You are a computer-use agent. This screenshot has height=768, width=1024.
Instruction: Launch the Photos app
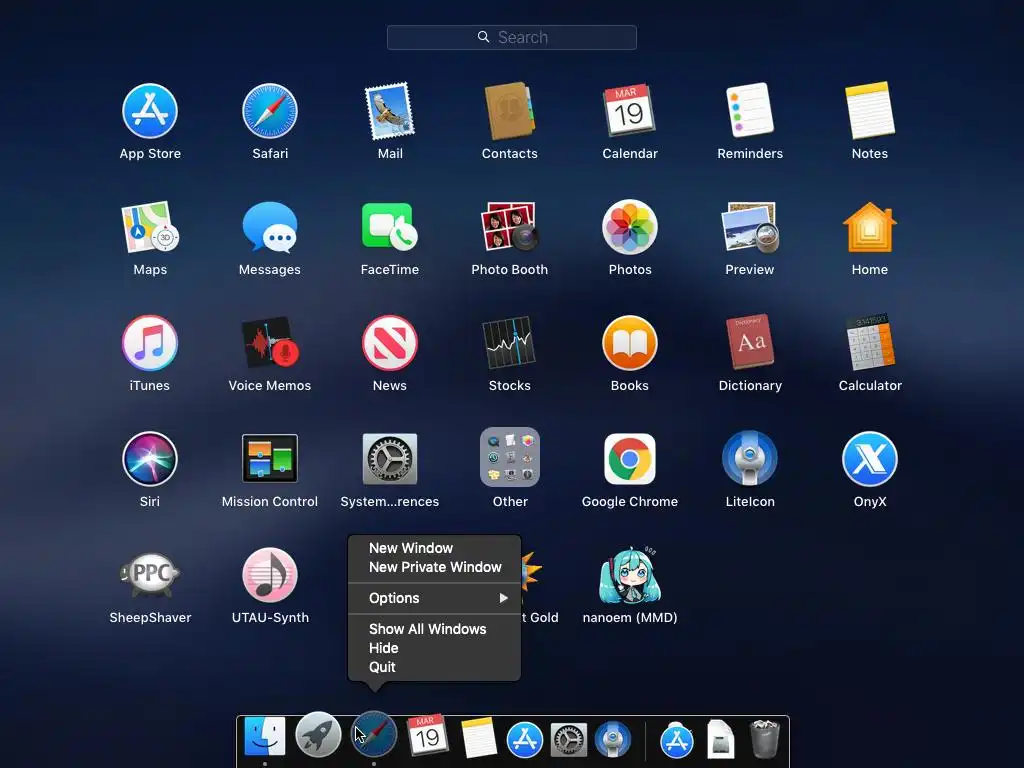coord(630,227)
